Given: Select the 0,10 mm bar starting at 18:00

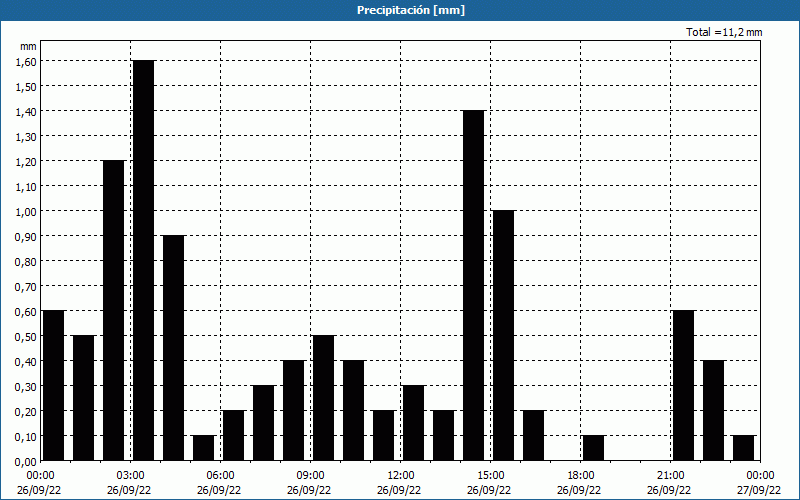Looking at the screenshot, I should [593, 448].
